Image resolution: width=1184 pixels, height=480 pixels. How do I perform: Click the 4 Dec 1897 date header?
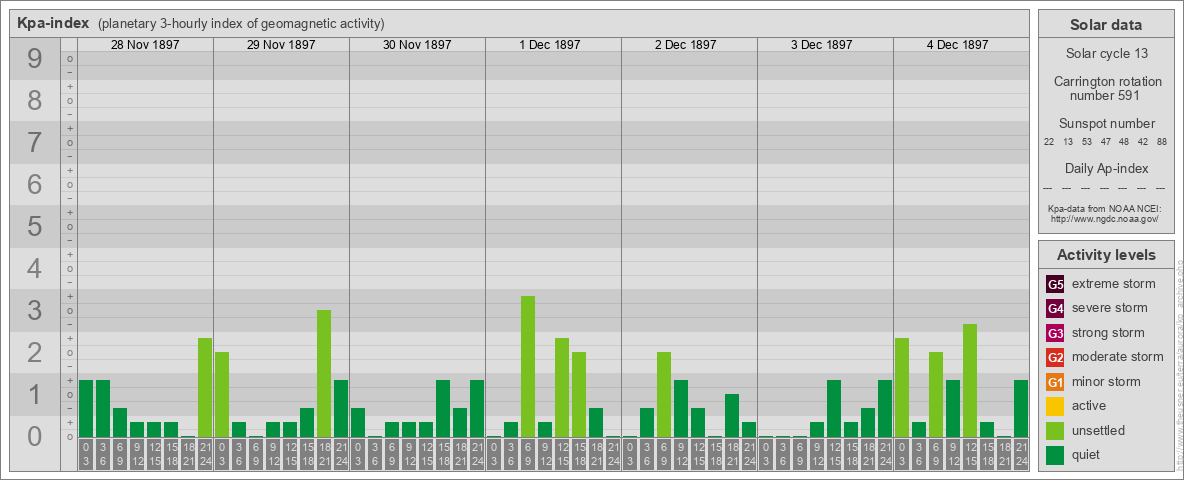[957, 45]
